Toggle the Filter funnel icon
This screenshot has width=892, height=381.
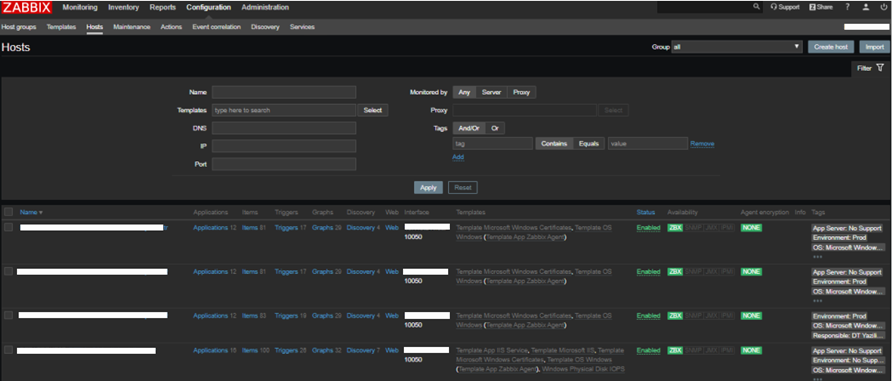coord(880,68)
